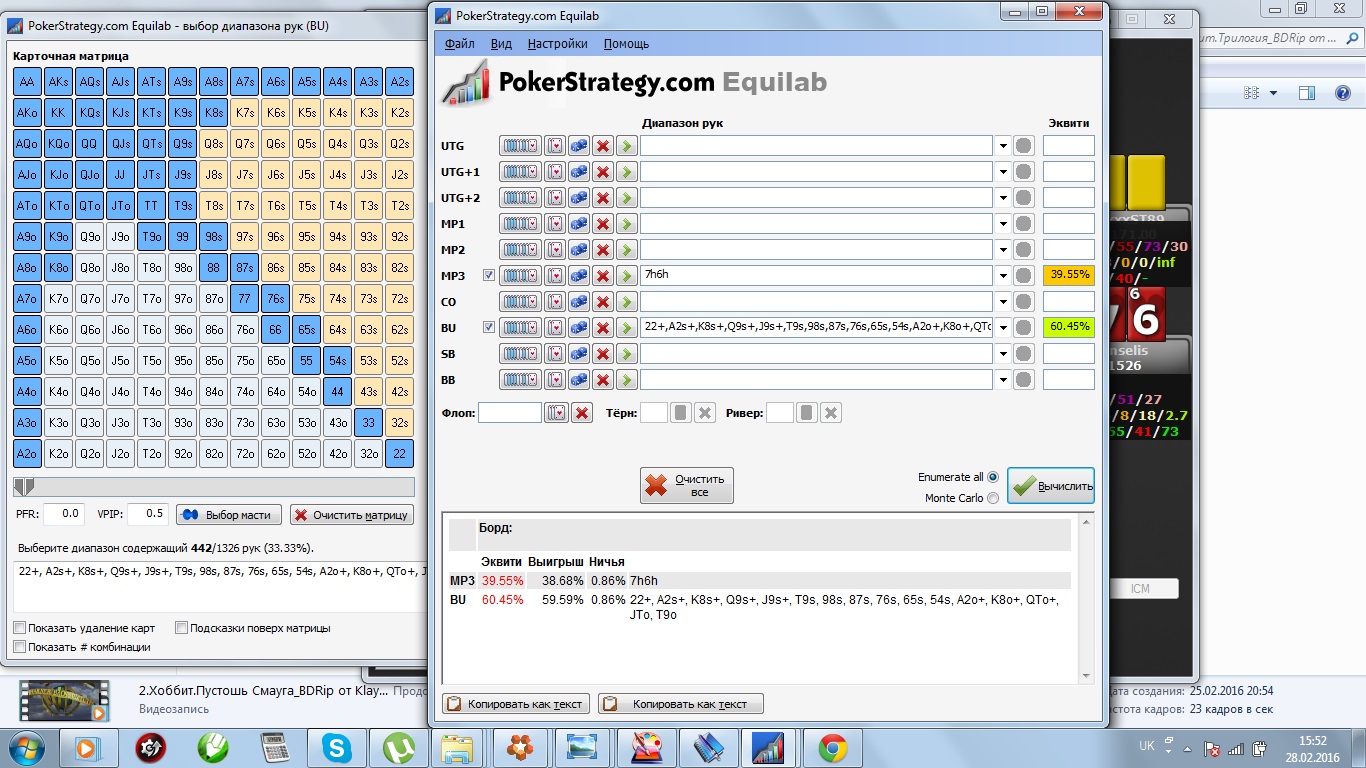Click the Выбор масти button
This screenshot has height=768, width=1366.
click(229, 514)
